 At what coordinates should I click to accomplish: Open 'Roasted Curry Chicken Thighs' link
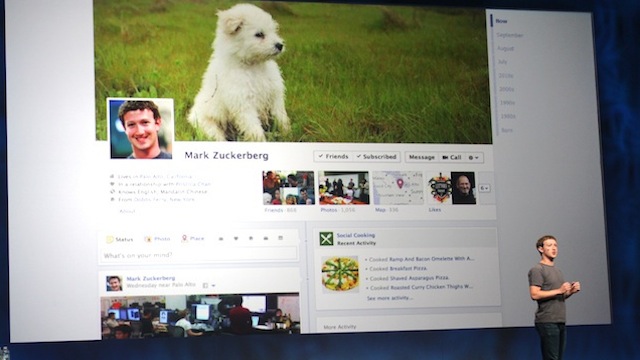click(x=431, y=287)
